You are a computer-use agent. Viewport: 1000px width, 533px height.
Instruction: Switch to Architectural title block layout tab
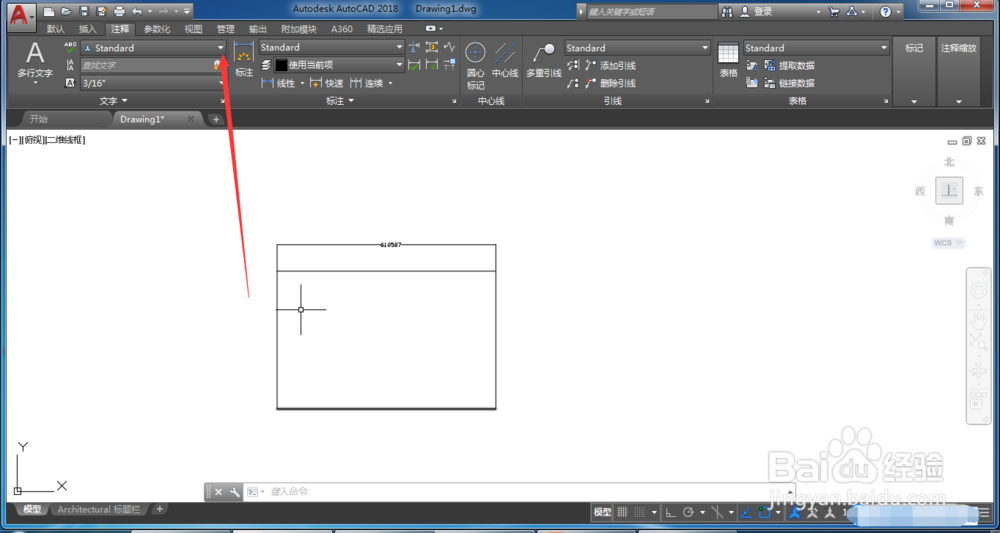[98, 509]
